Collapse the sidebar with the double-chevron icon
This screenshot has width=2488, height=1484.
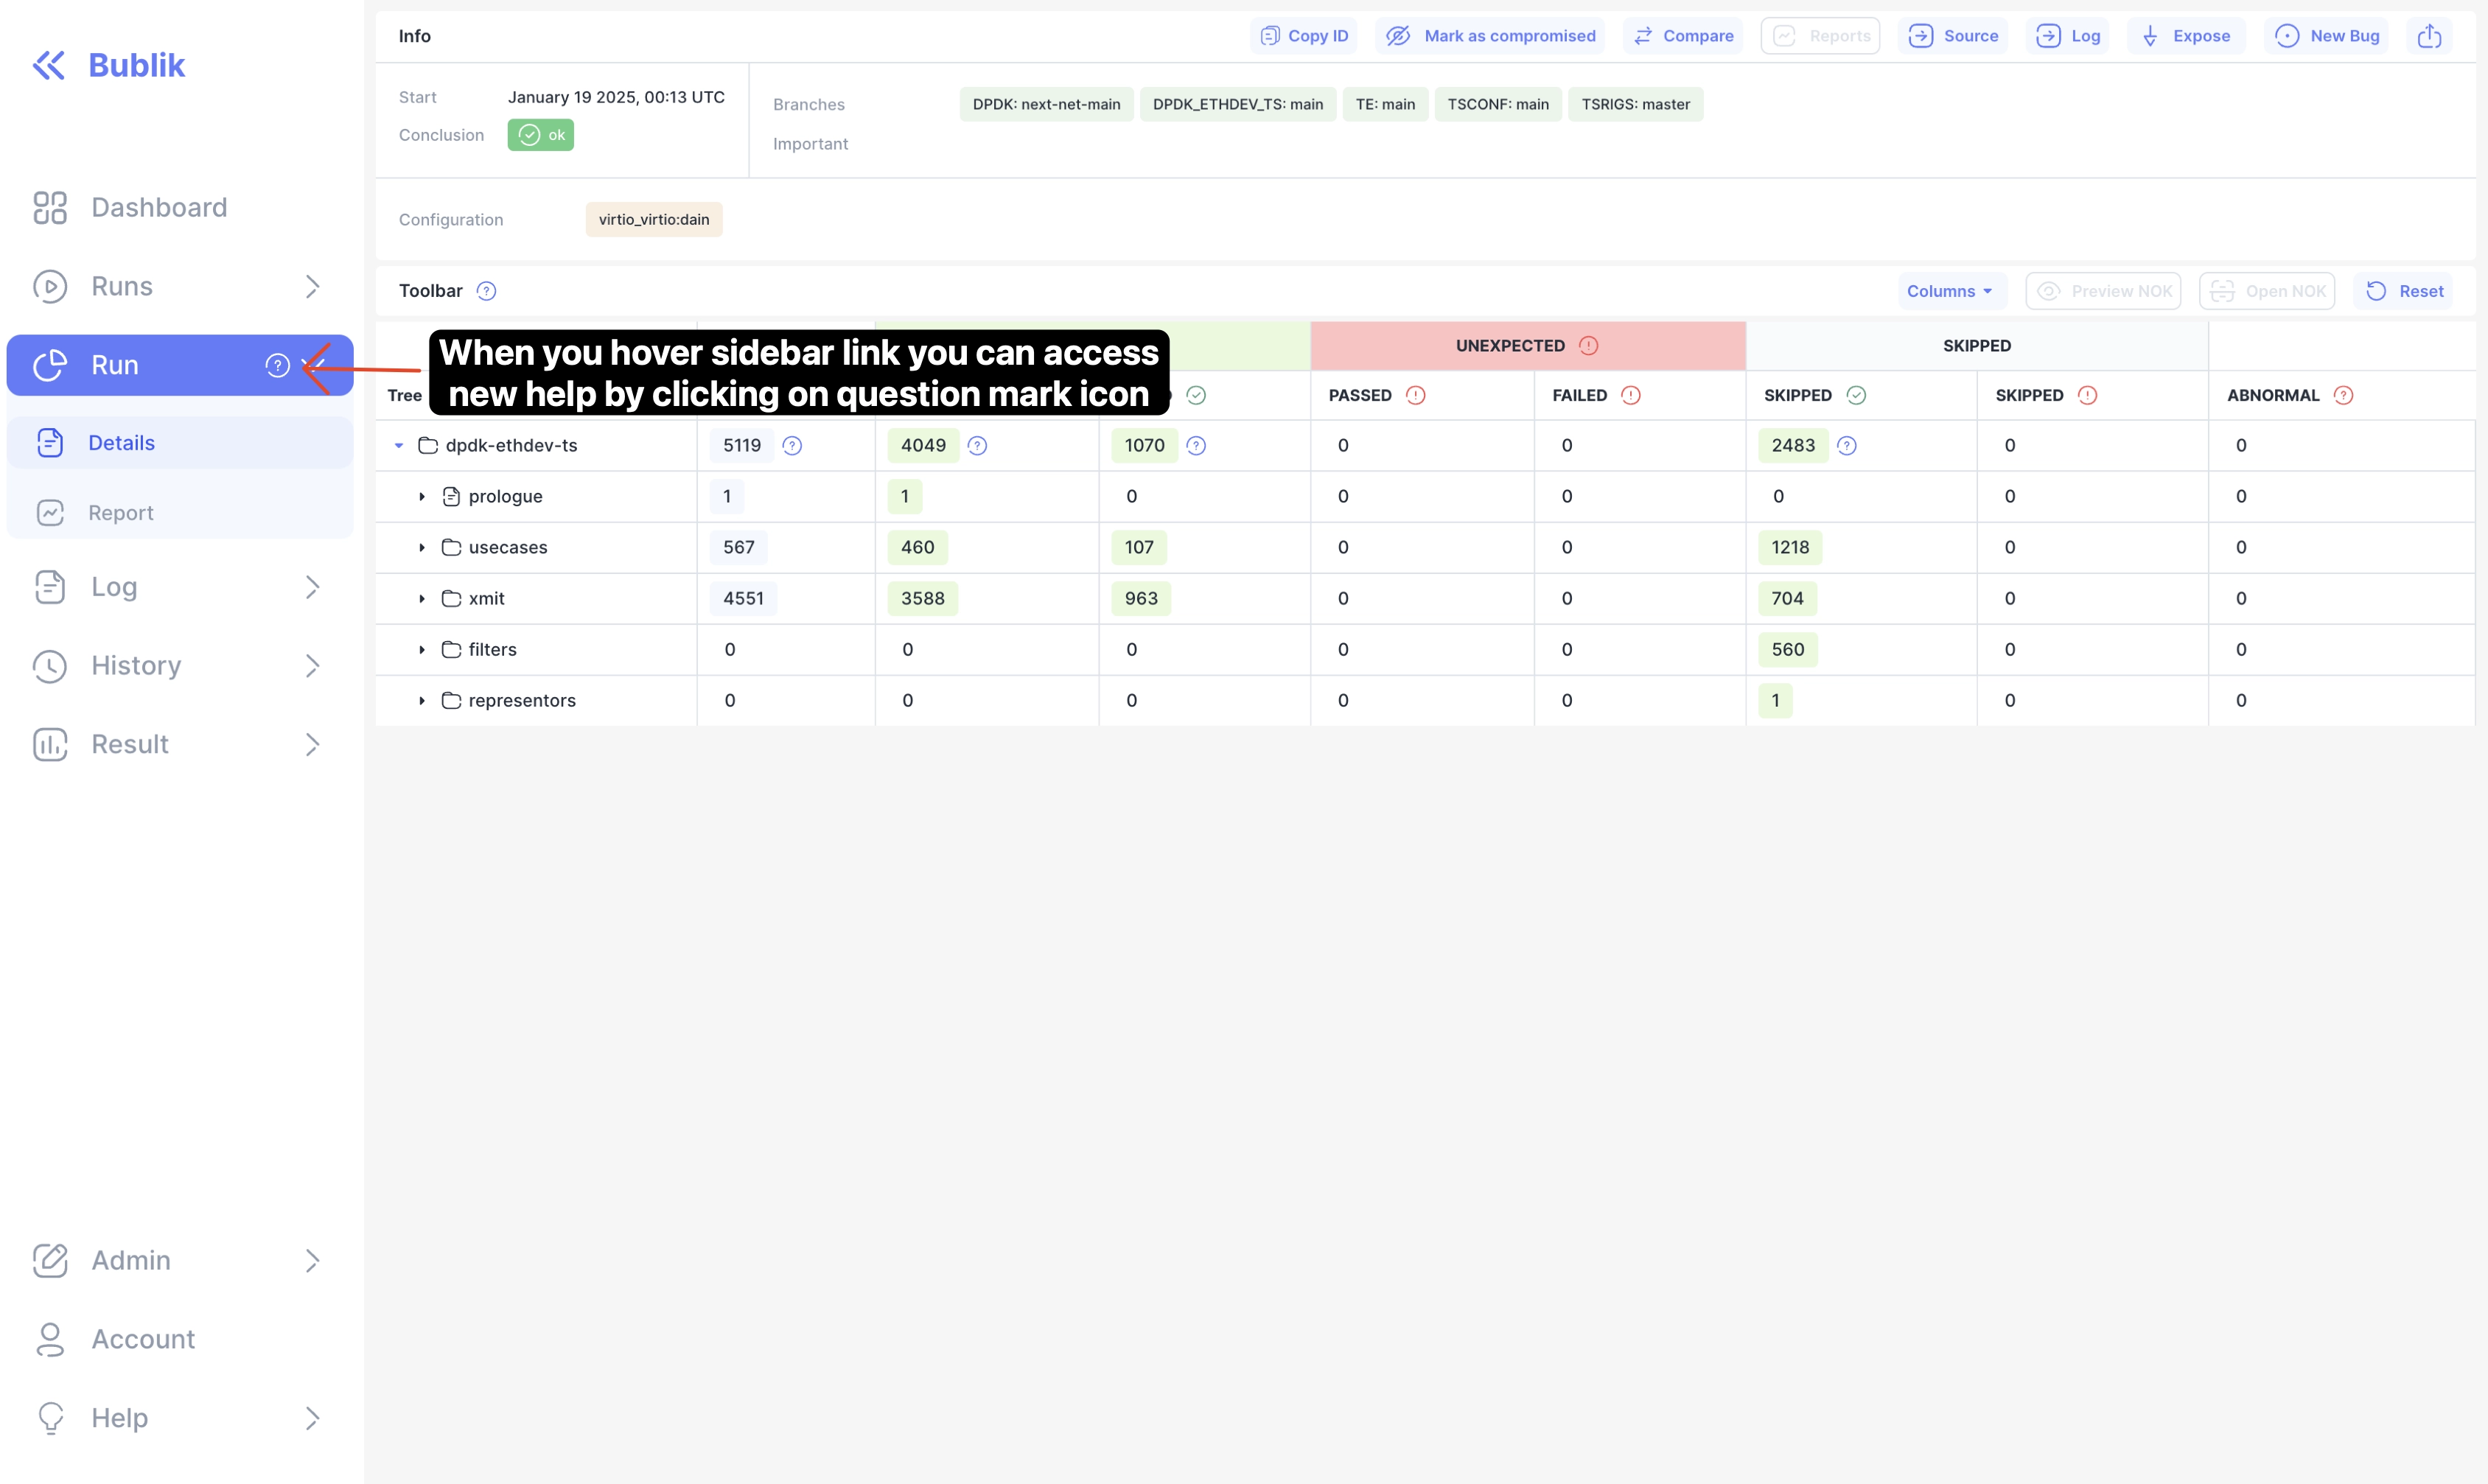tap(48, 64)
